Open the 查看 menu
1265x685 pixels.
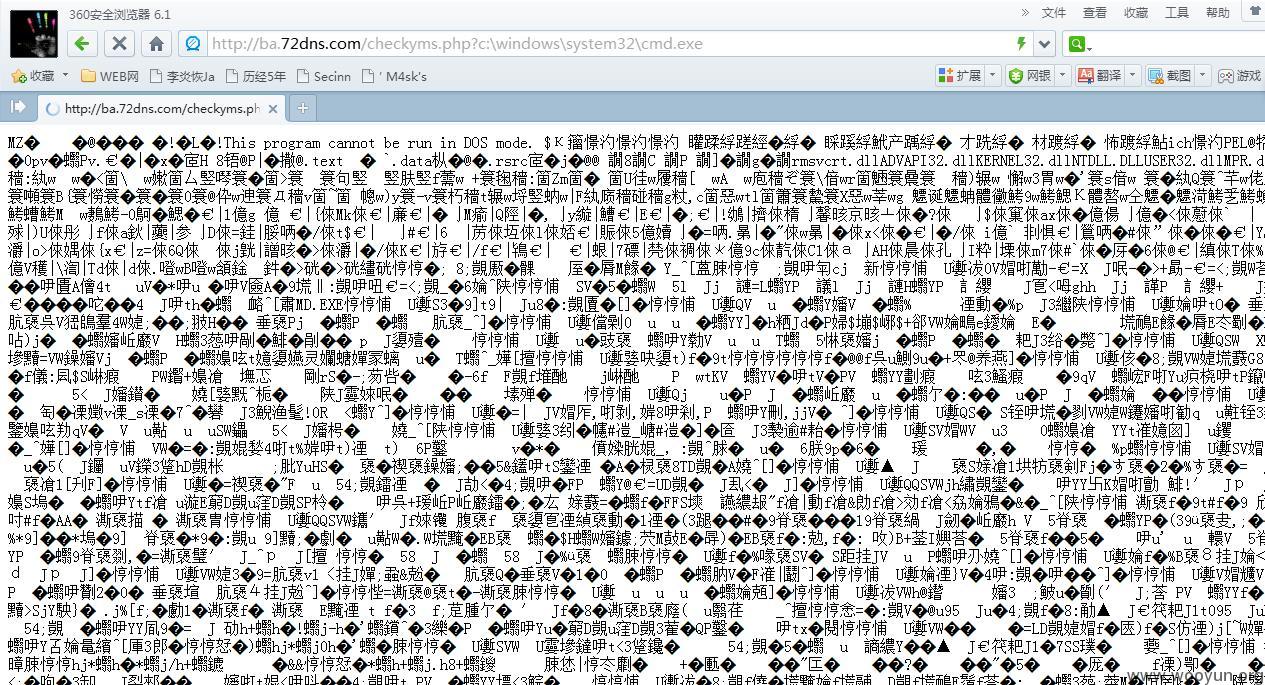(1095, 13)
